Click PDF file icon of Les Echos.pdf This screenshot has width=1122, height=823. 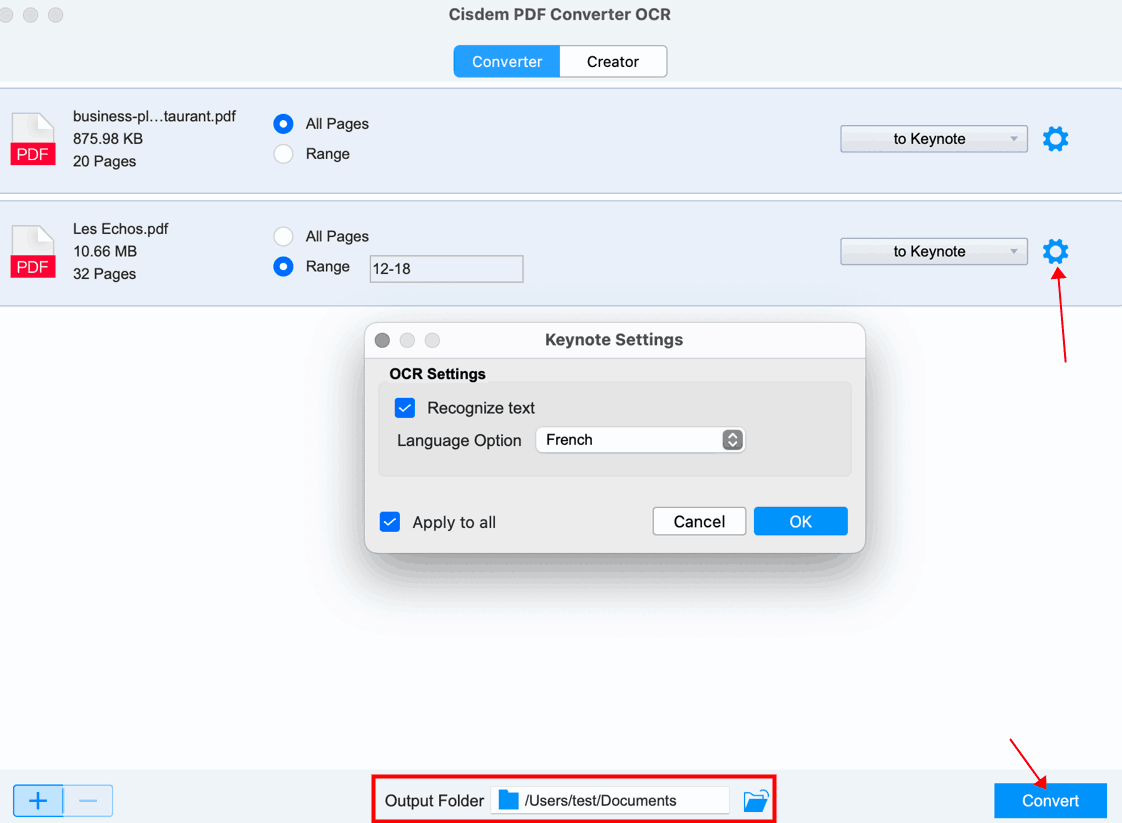coord(33,251)
